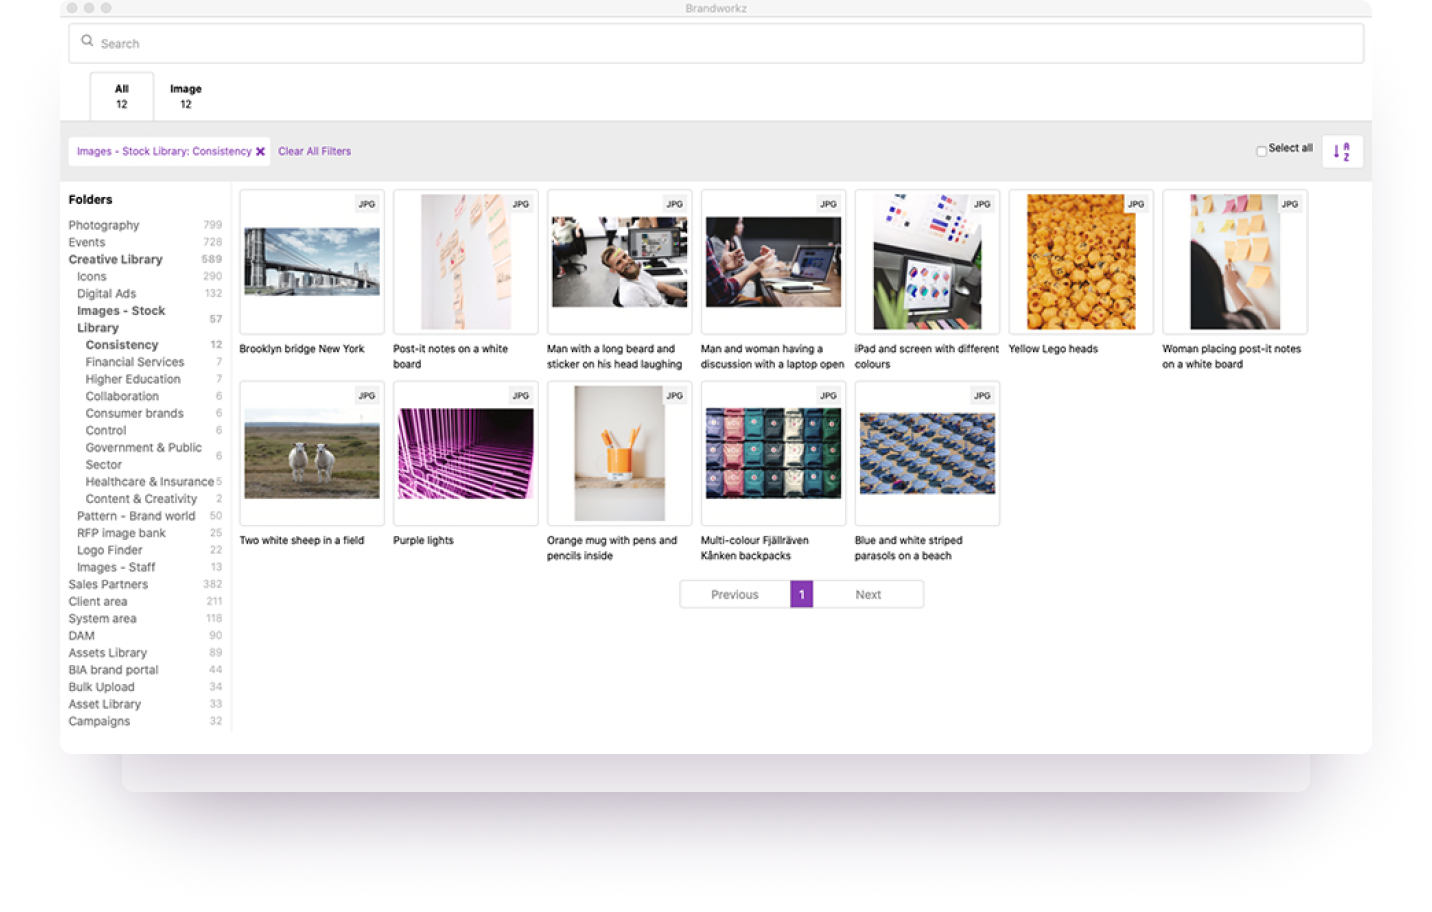1432x912 pixels.
Task: Open the Logo Finder folder
Action: pyautogui.click(x=110, y=550)
